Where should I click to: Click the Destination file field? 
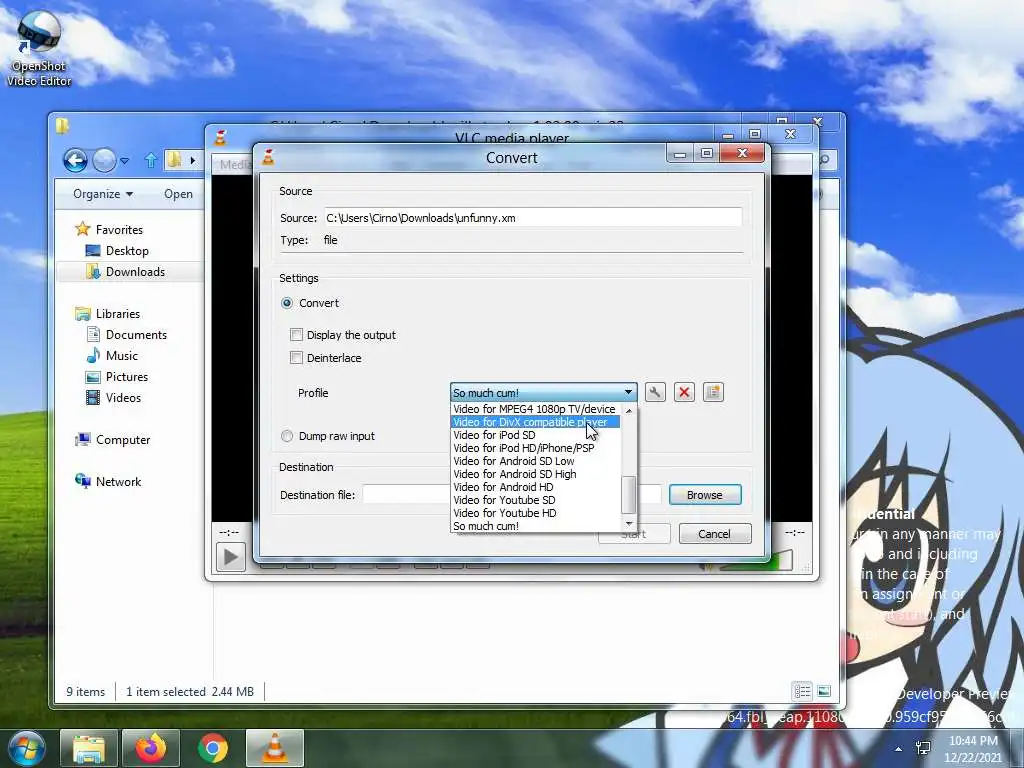tap(512, 495)
